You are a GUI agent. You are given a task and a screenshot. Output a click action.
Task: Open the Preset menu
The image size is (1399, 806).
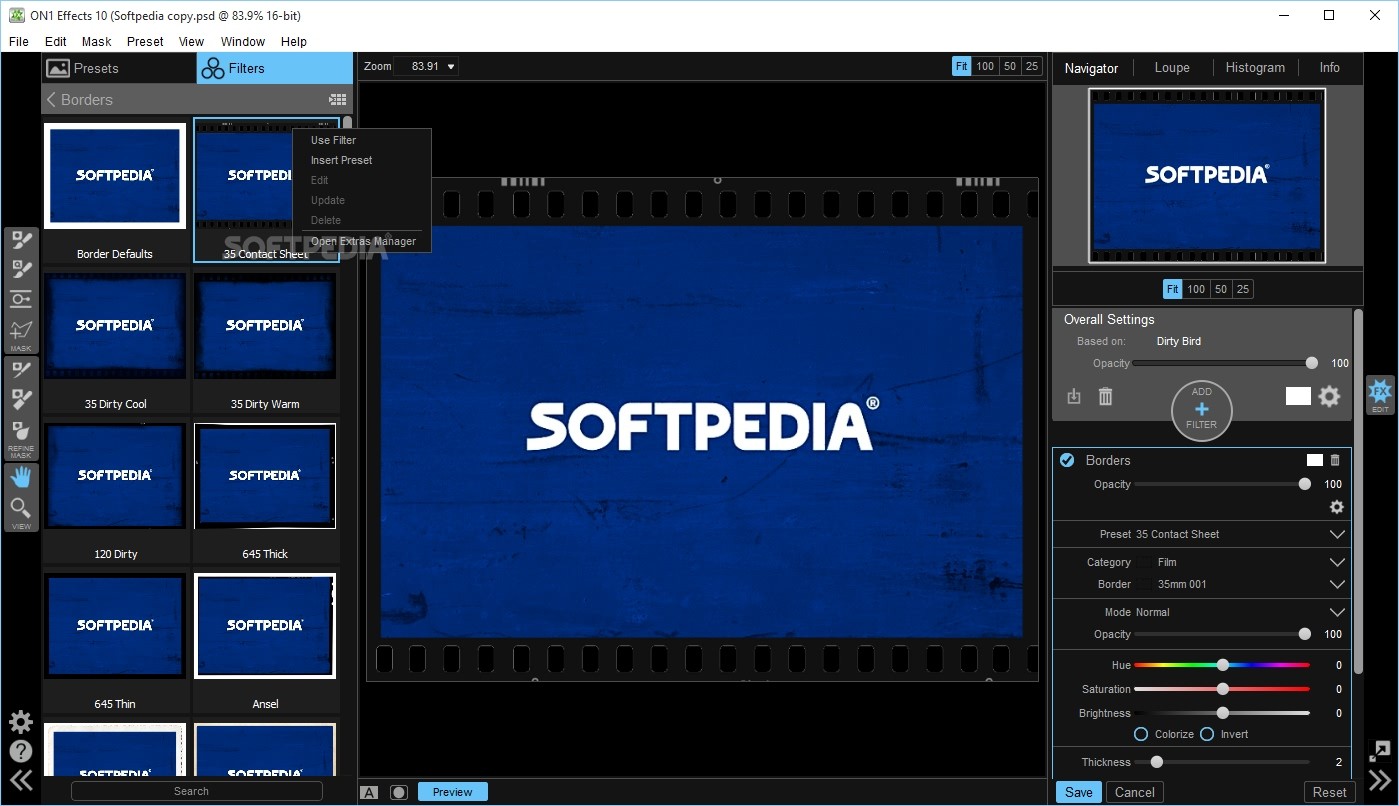coord(145,42)
